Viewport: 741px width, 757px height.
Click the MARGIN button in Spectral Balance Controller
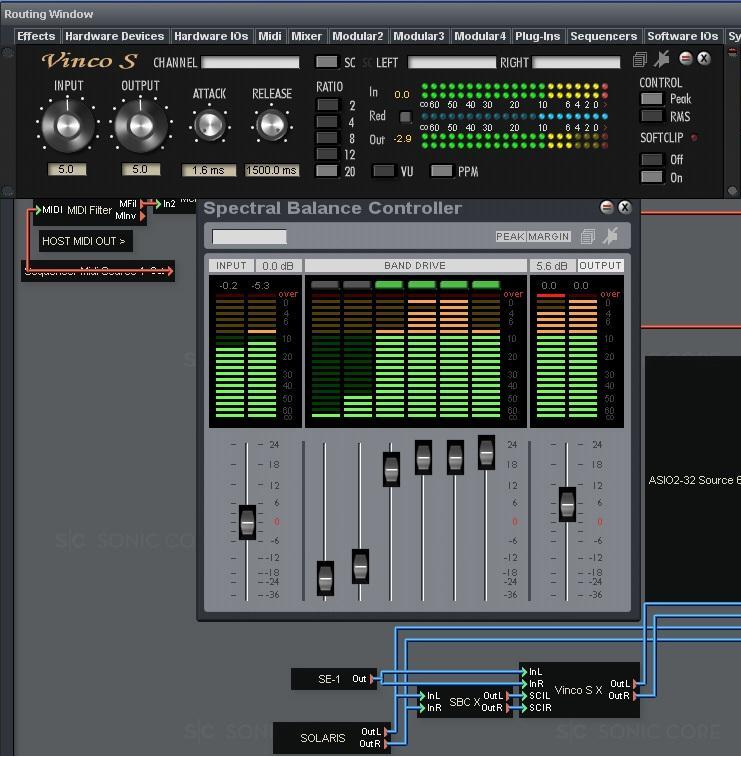[x=548, y=237]
